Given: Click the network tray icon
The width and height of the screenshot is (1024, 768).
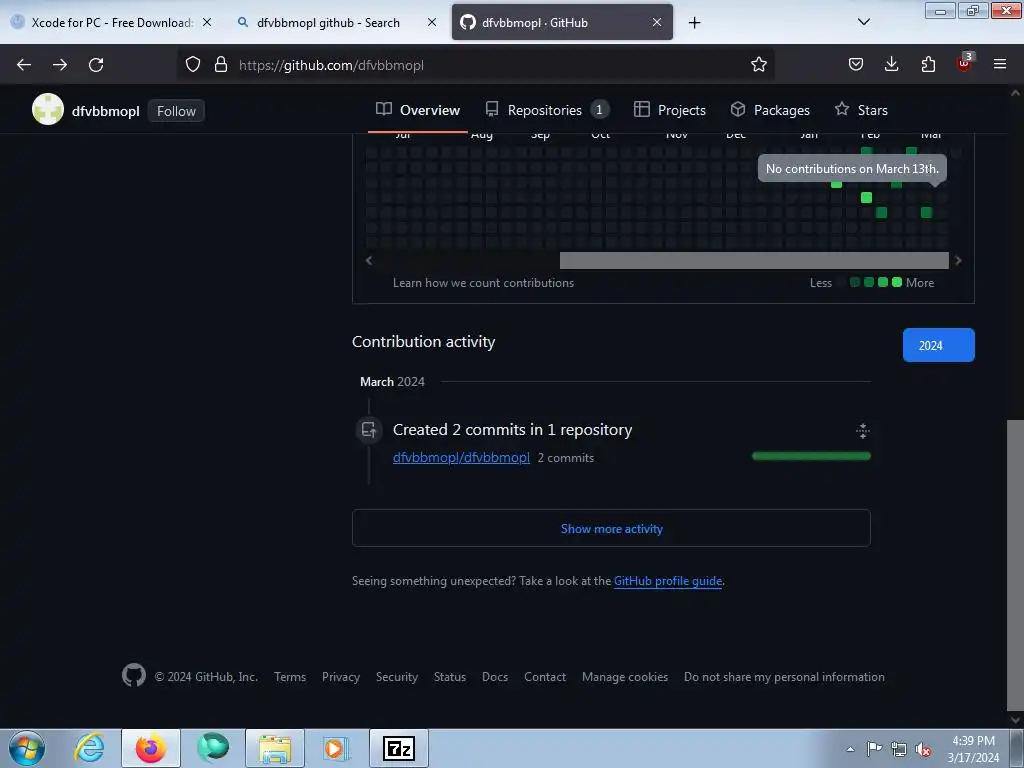Looking at the screenshot, I should click(x=899, y=749).
